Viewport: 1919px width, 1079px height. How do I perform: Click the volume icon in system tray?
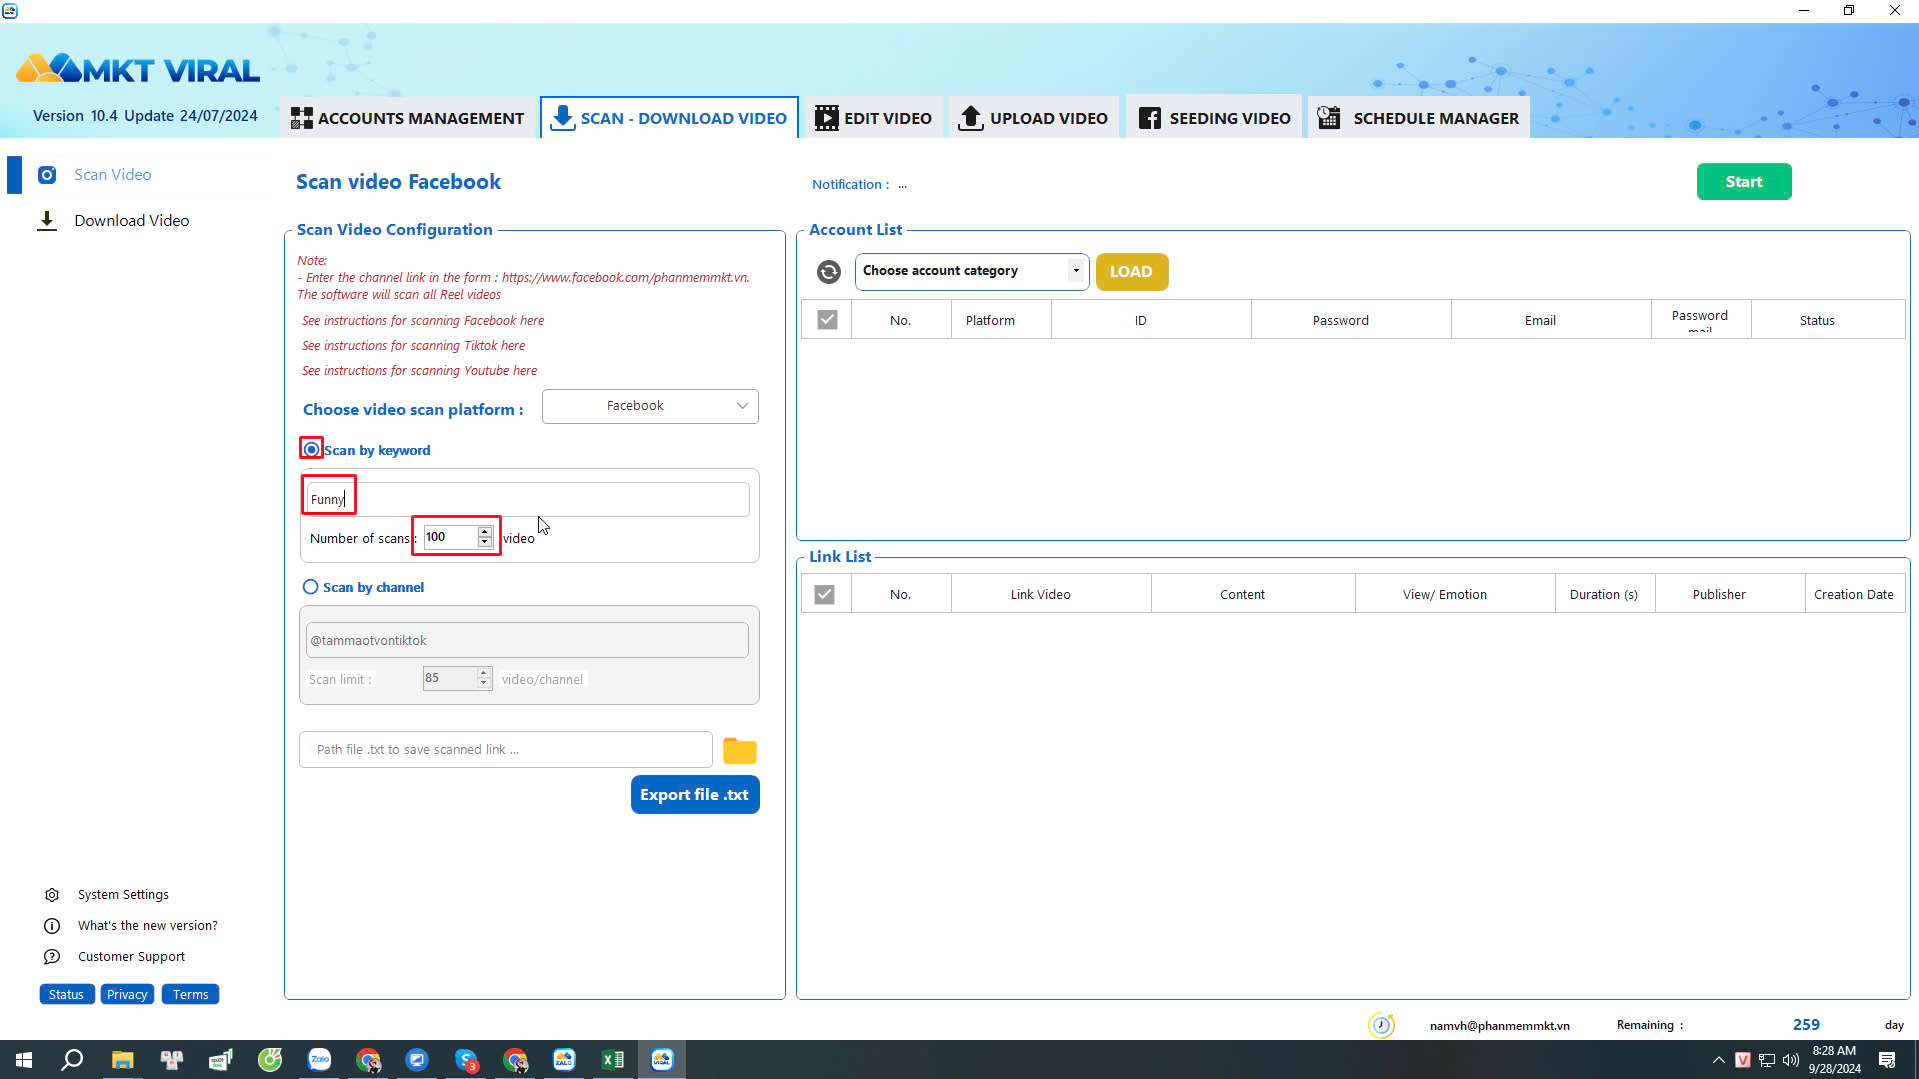tap(1791, 1060)
